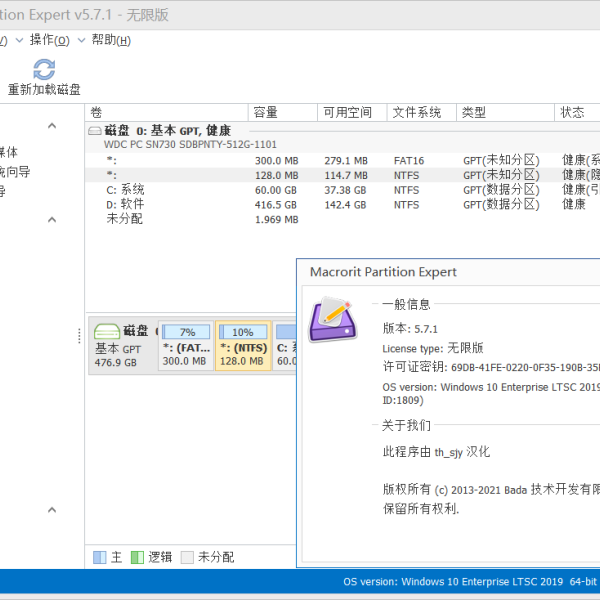Sort by the 可用空间 column header
The image size is (600, 600).
pos(352,112)
